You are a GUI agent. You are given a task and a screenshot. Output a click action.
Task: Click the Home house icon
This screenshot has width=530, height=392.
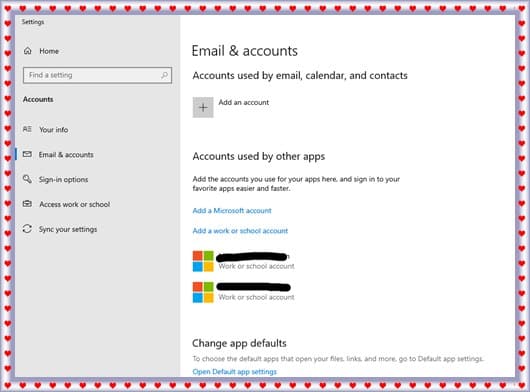tap(27, 51)
